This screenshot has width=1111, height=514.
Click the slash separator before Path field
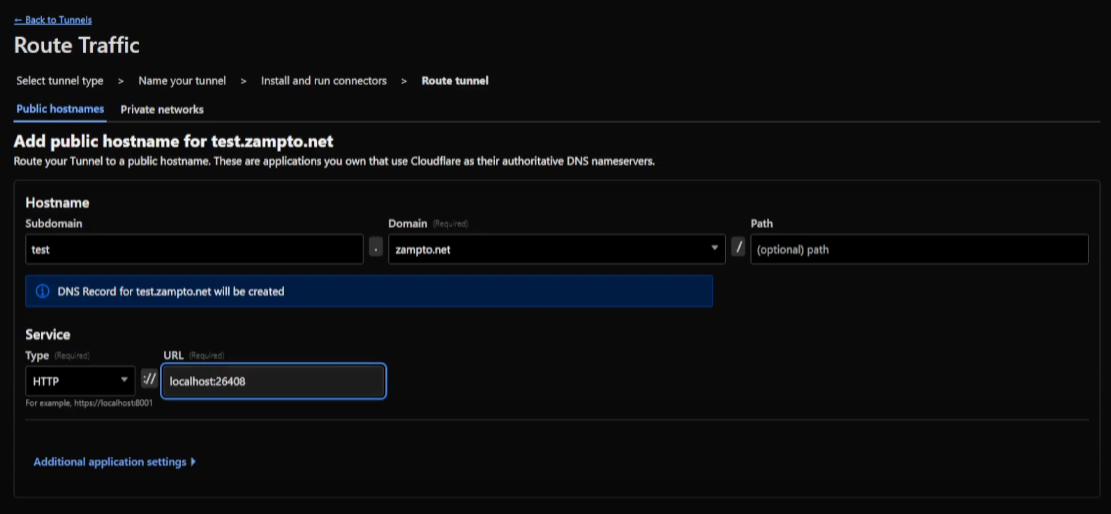738,249
